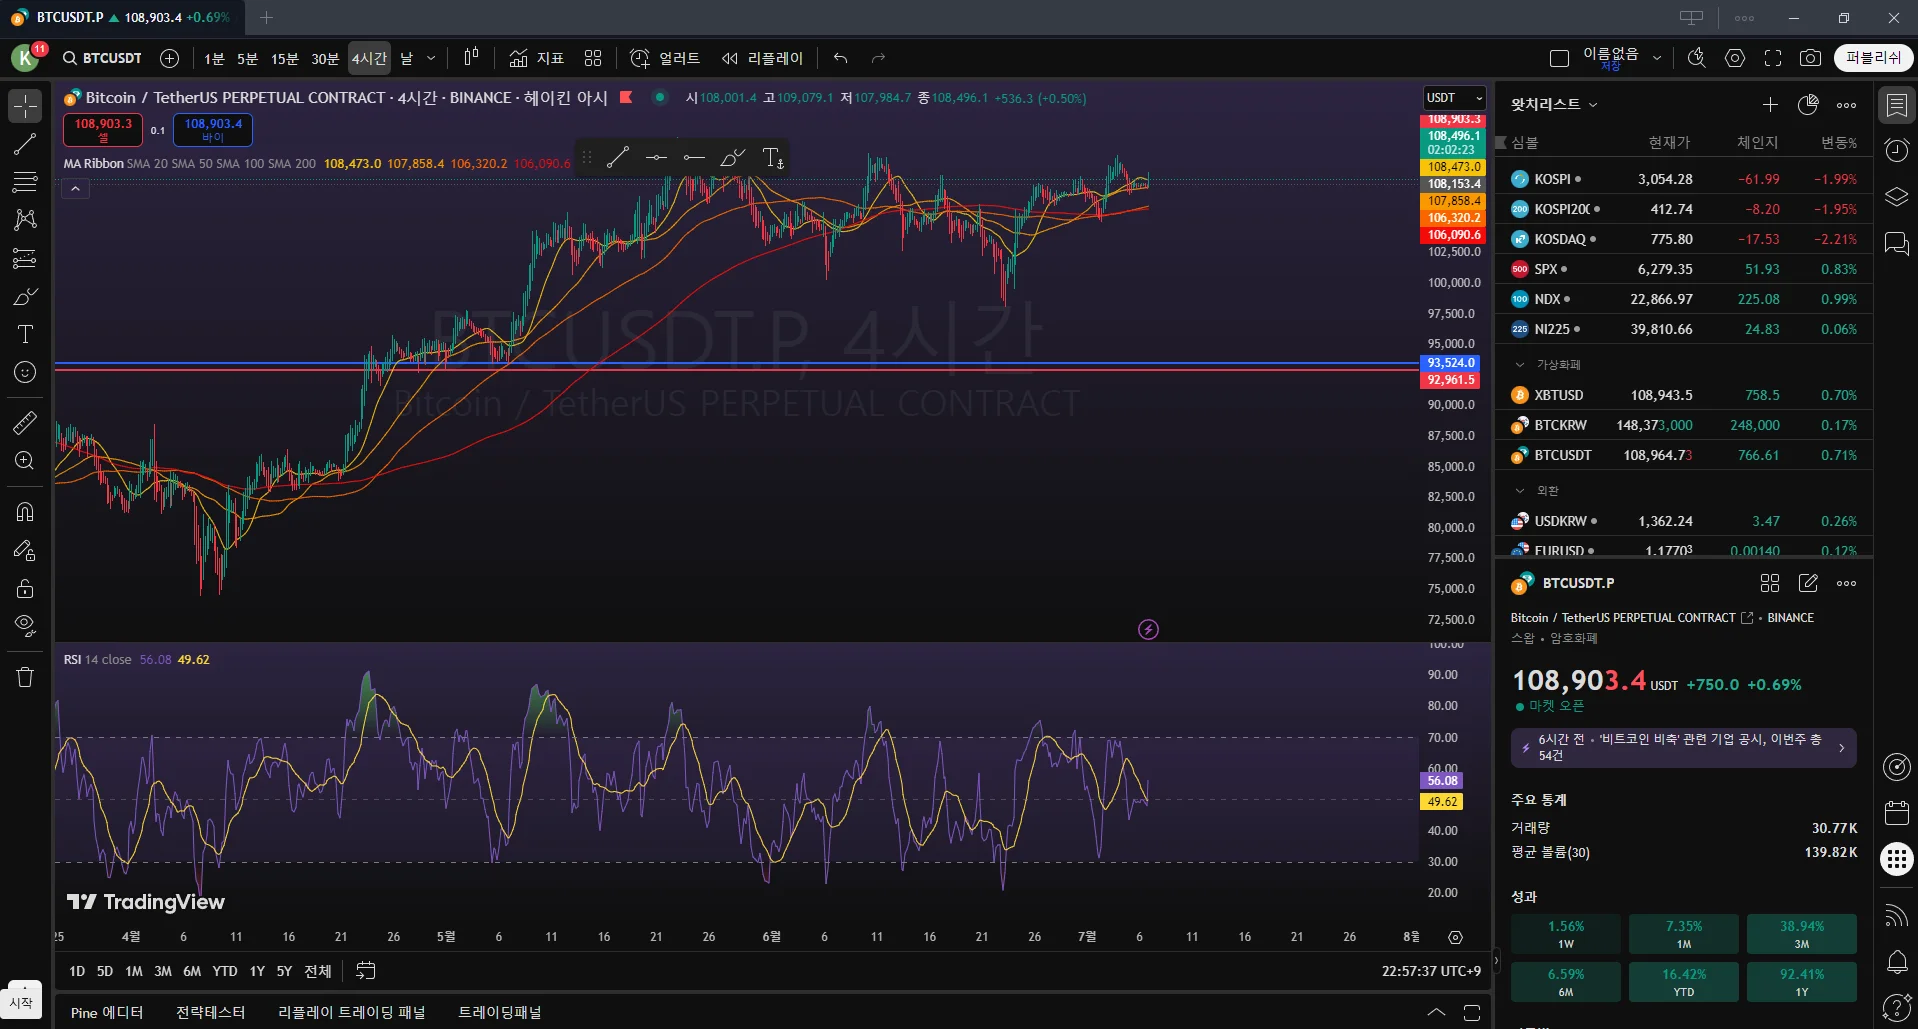Screen dimensions: 1918x1029
Task: Add symbol to watchlist with plus icon
Action: 1770,104
